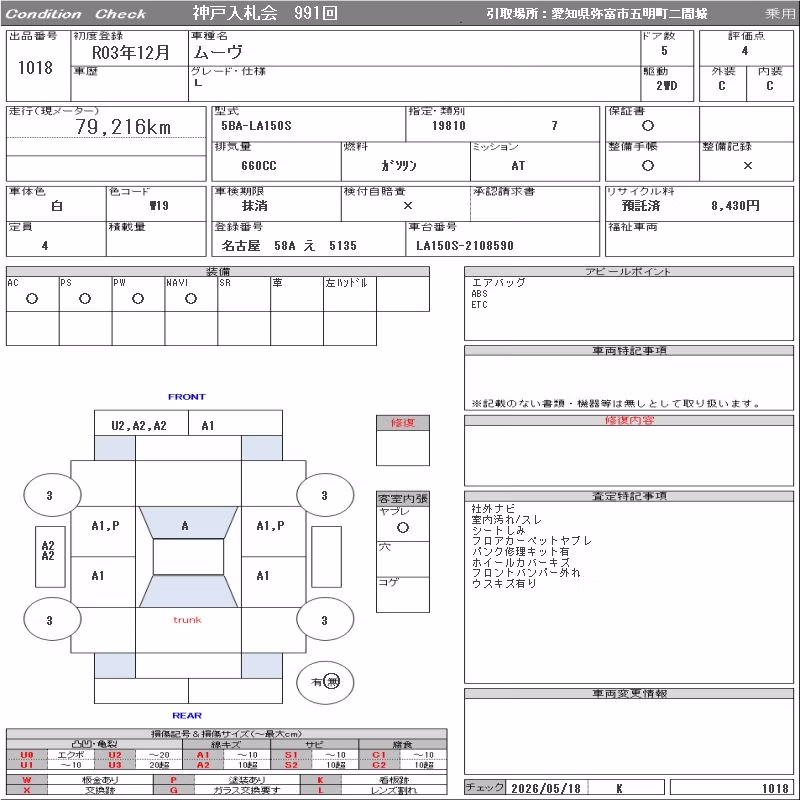Click the 内装 interior grade C

click(x=769, y=86)
